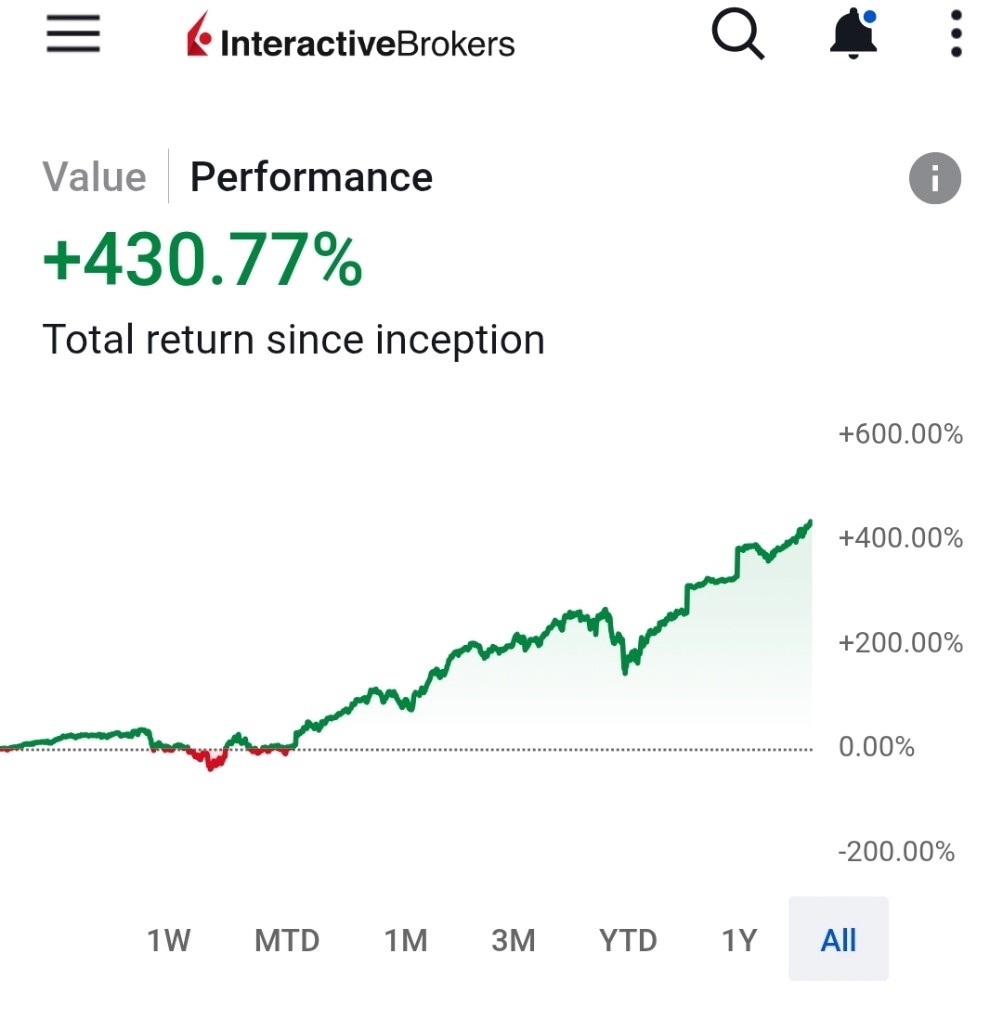Screen dimensions: 1003x1018
Task: Choose the YTD chart period
Action: [x=628, y=940]
